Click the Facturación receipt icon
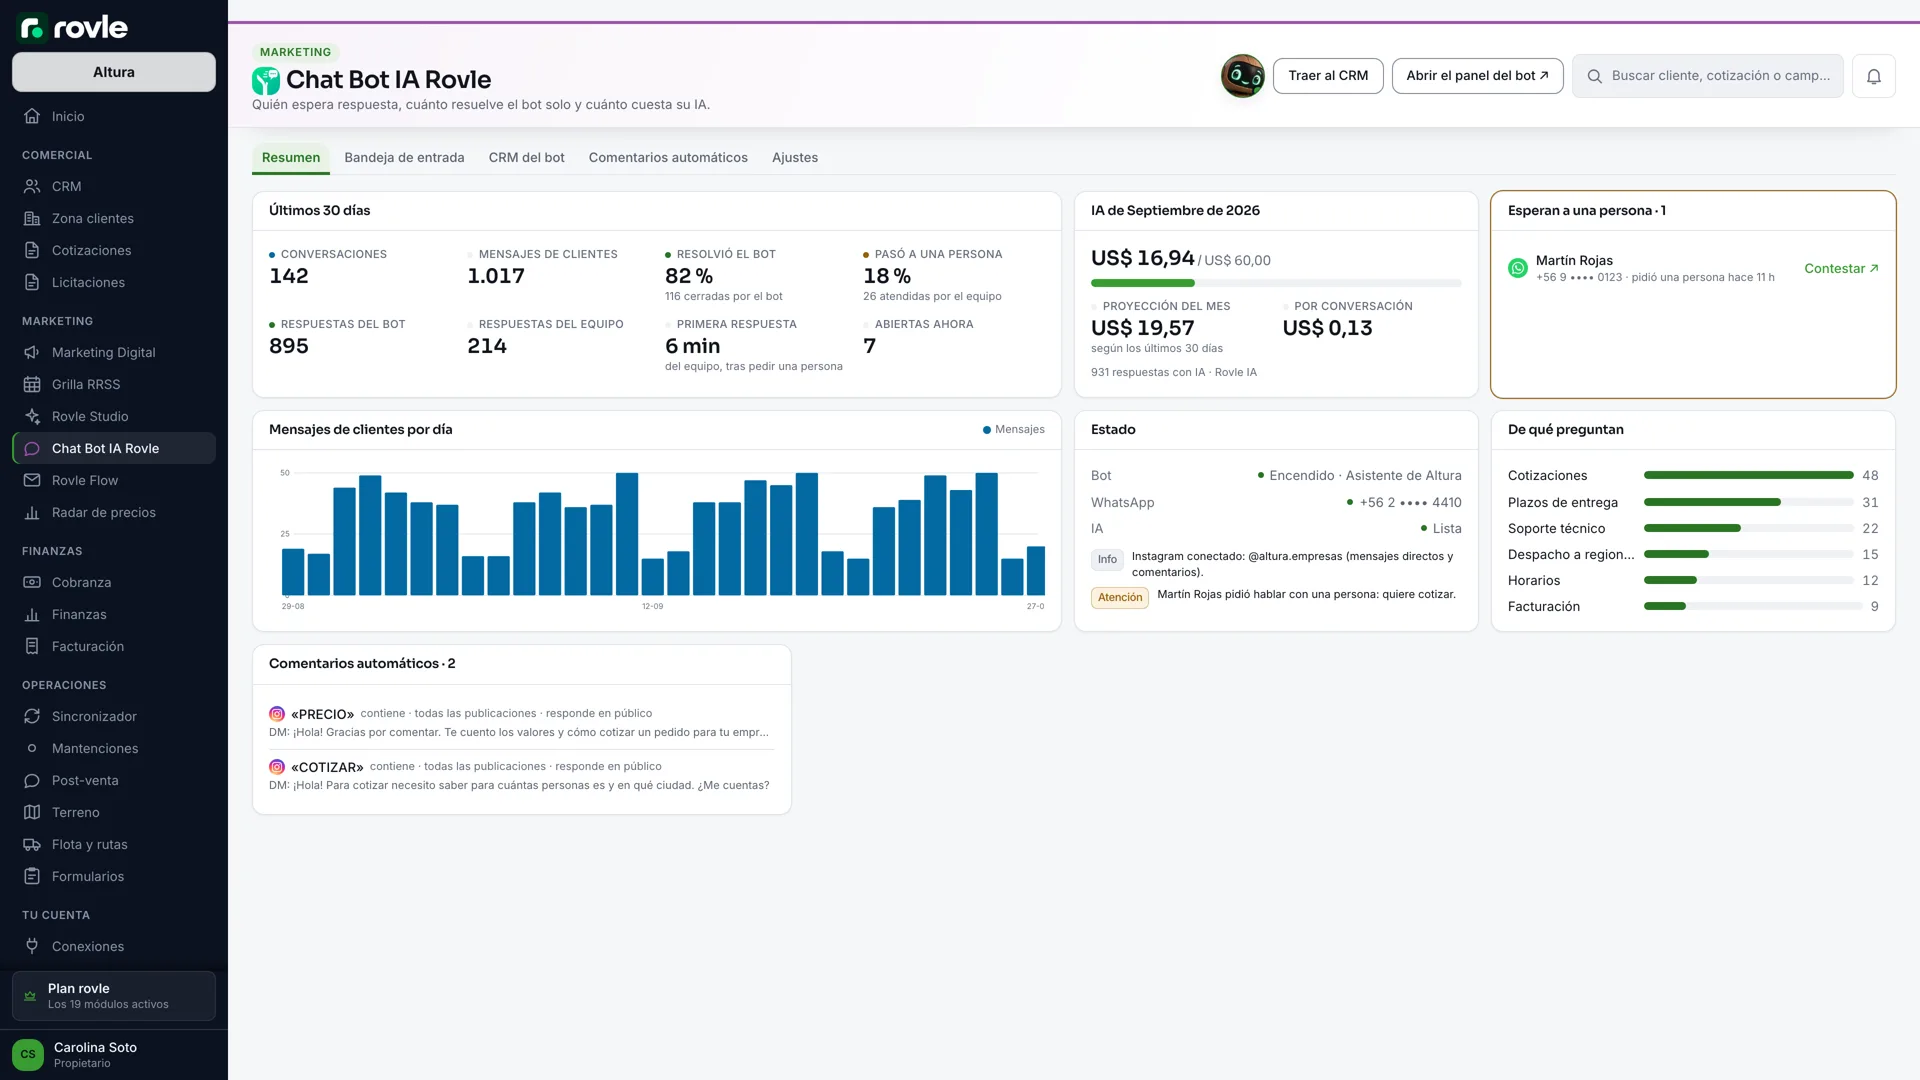Image resolution: width=1920 pixels, height=1080 pixels. pos(32,646)
